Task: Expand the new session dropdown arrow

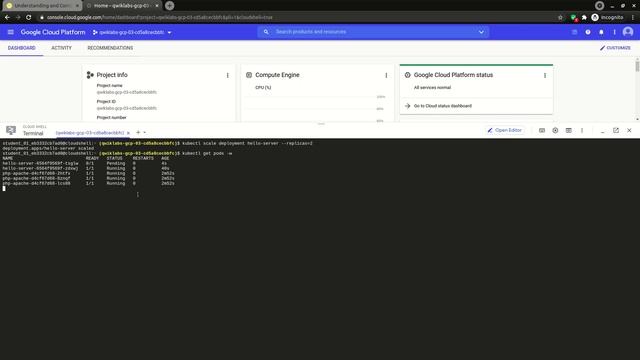Action: [x=144, y=132]
